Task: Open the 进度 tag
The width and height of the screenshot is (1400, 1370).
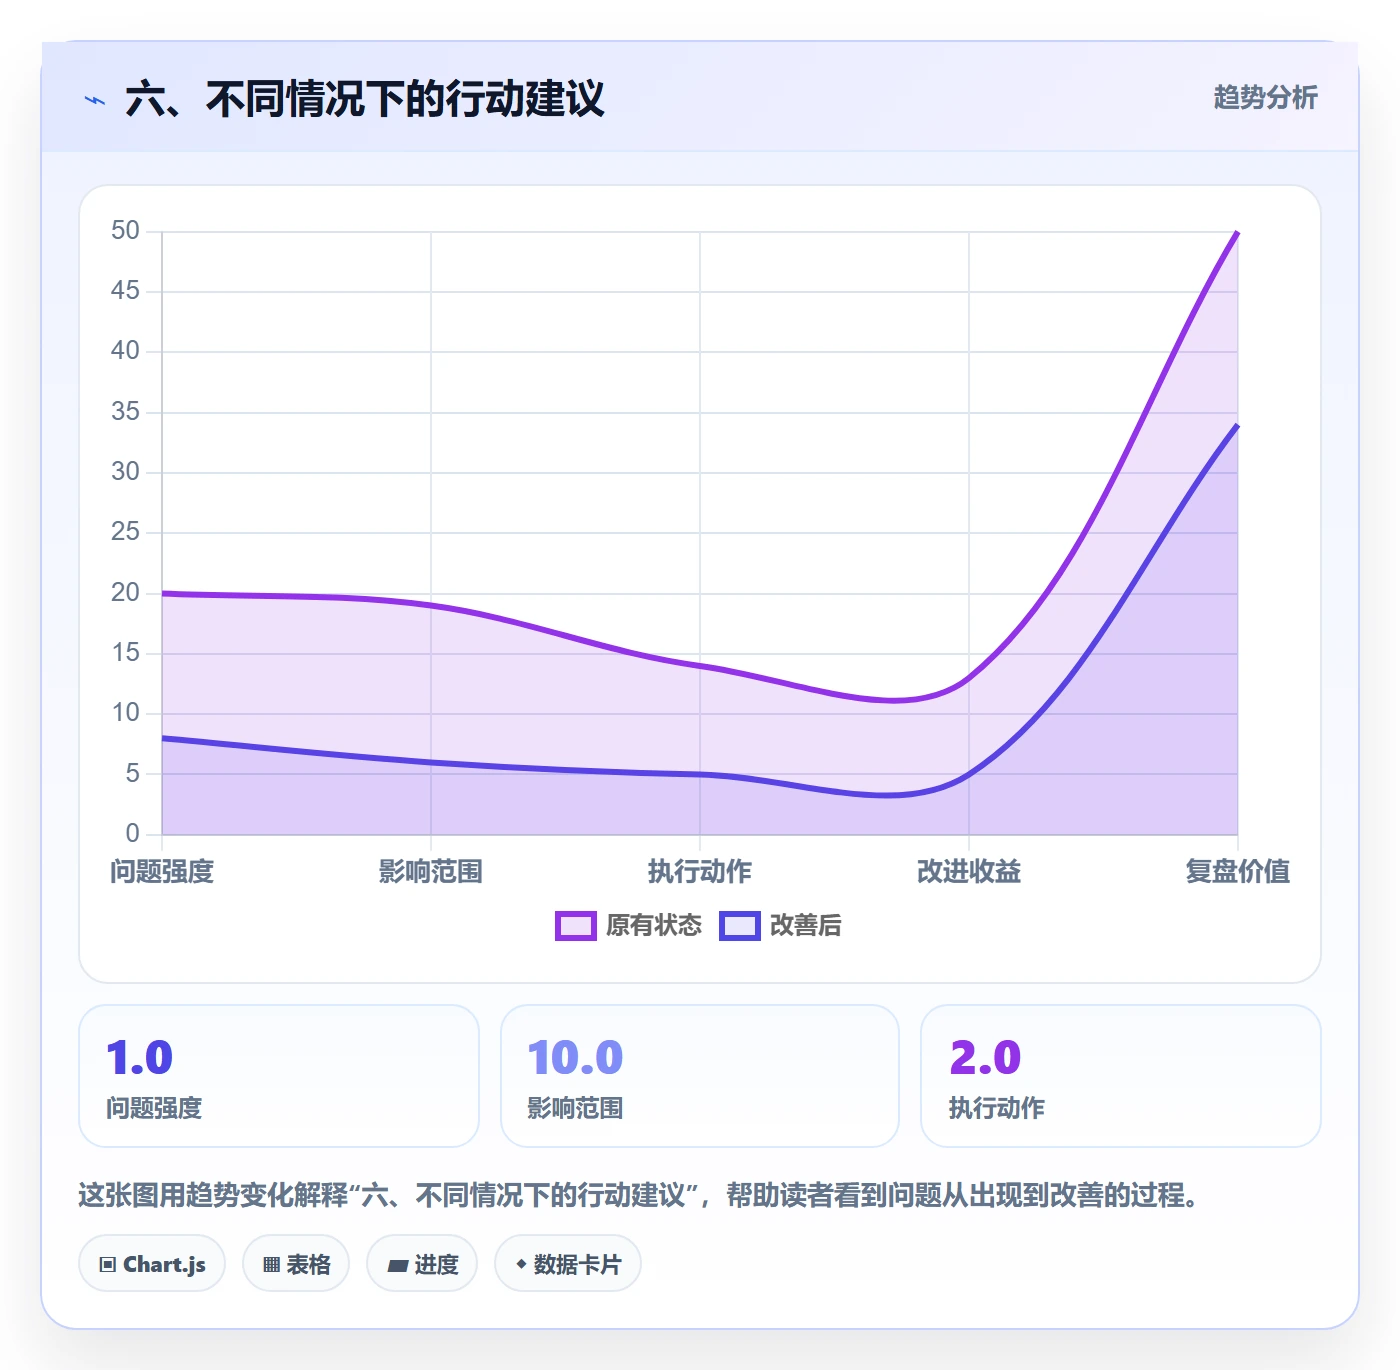Action: 422,1264
